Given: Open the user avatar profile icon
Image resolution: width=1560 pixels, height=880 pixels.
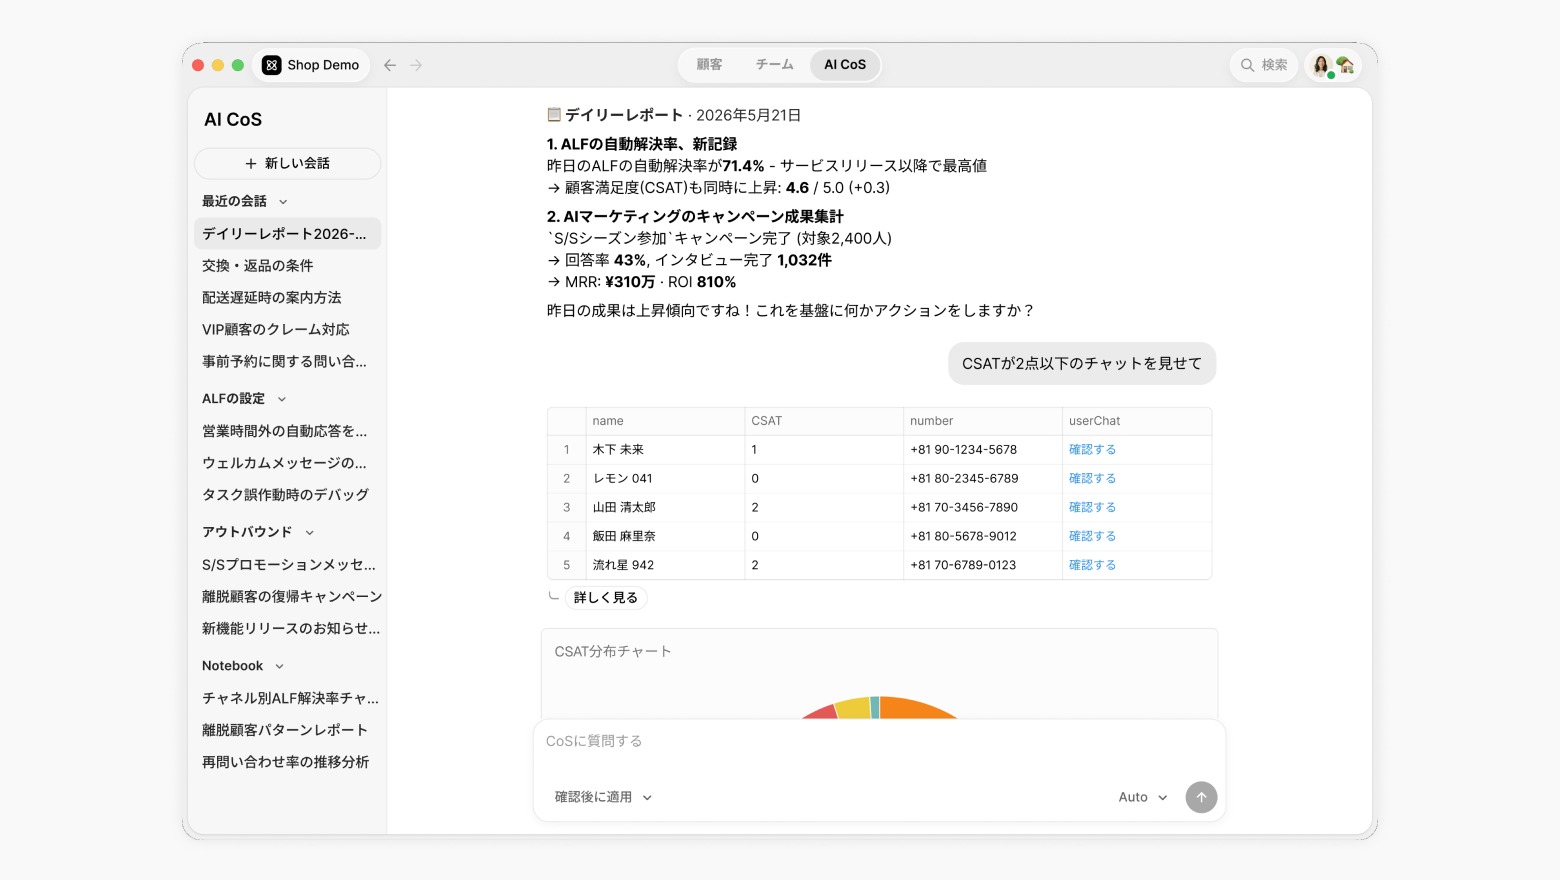Looking at the screenshot, I should (x=1321, y=65).
